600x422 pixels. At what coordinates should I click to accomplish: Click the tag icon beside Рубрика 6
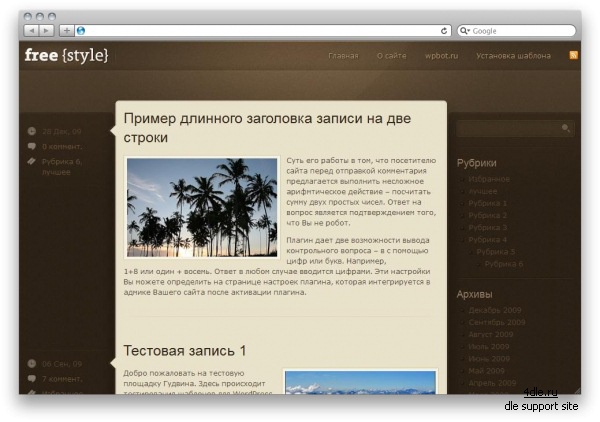coord(31,161)
